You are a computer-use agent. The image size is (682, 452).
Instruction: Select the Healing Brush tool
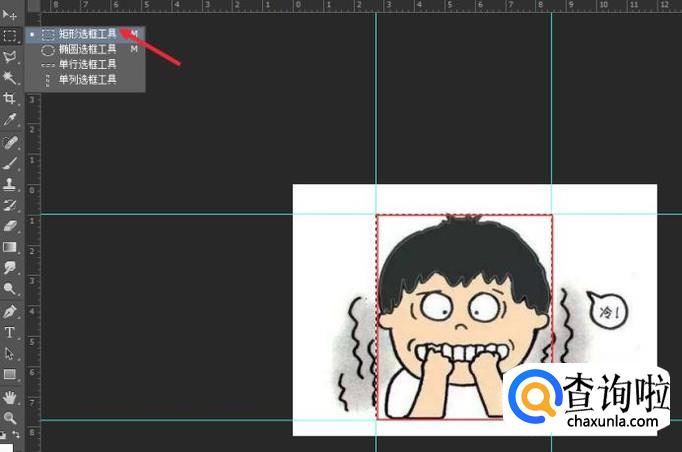click(x=10, y=142)
